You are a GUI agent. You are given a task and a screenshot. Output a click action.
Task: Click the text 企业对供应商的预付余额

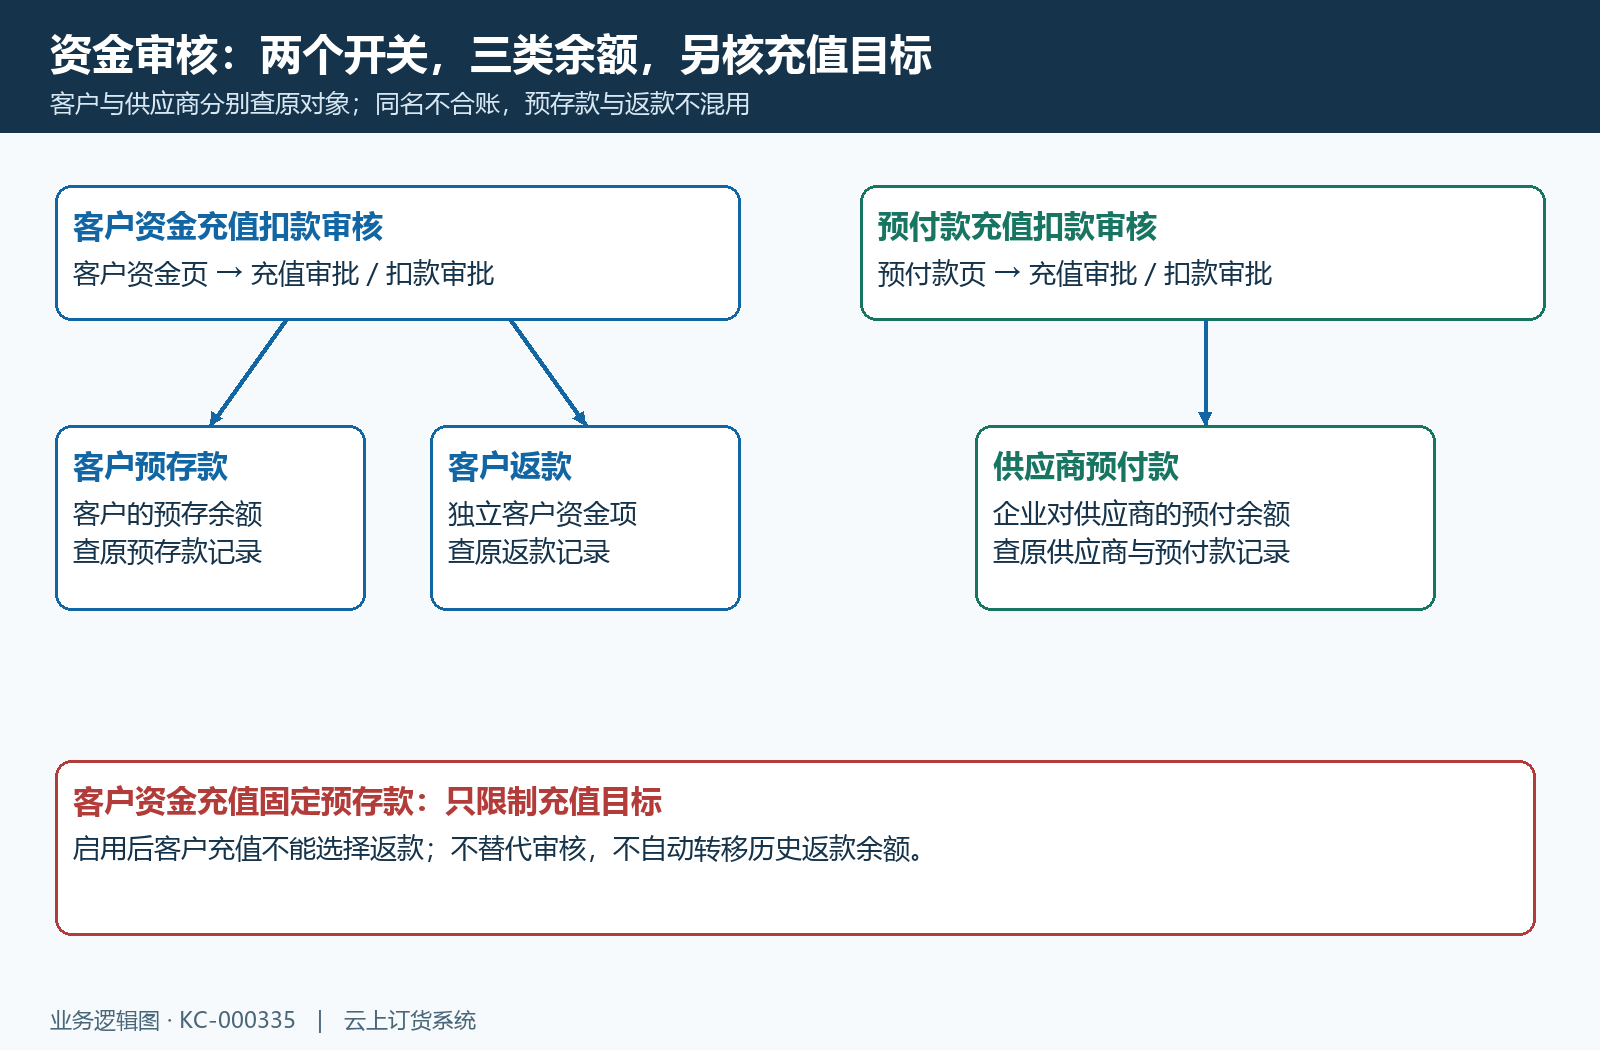tap(1142, 514)
